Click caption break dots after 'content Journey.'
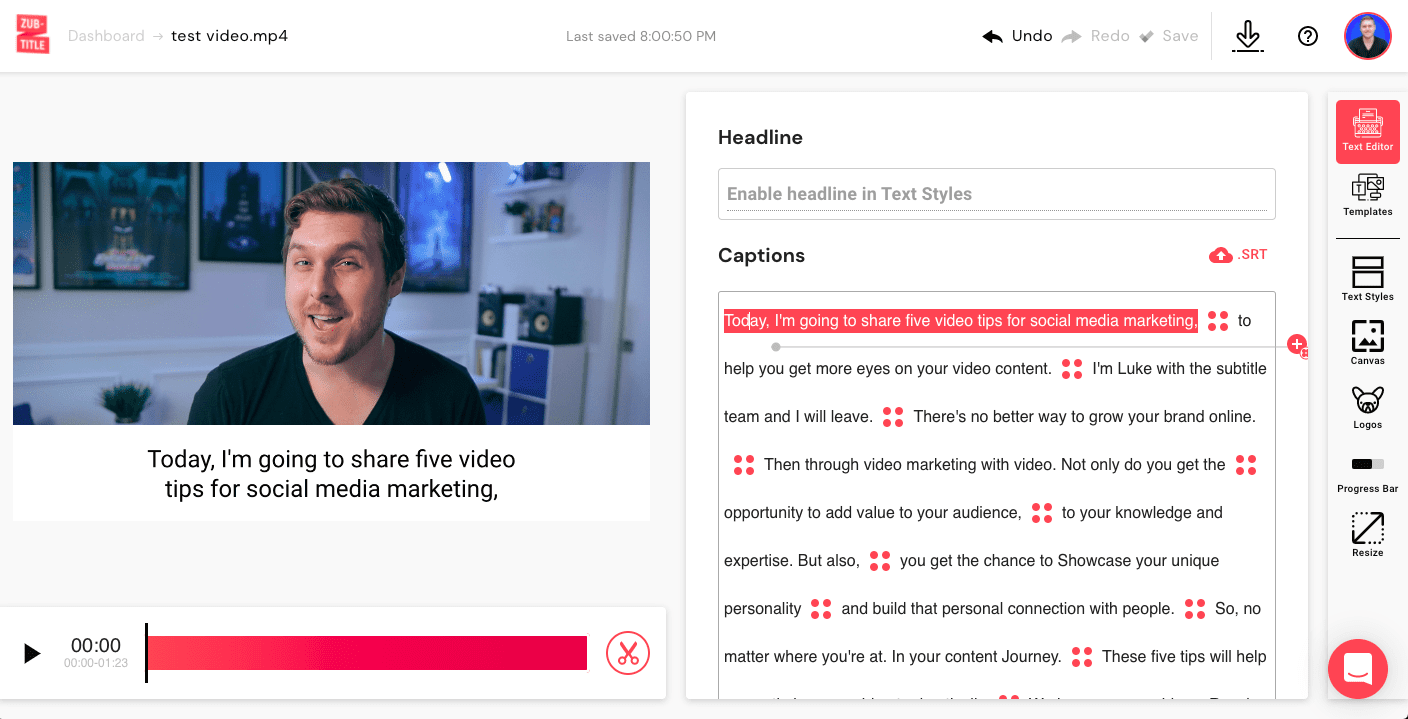 click(1082, 657)
